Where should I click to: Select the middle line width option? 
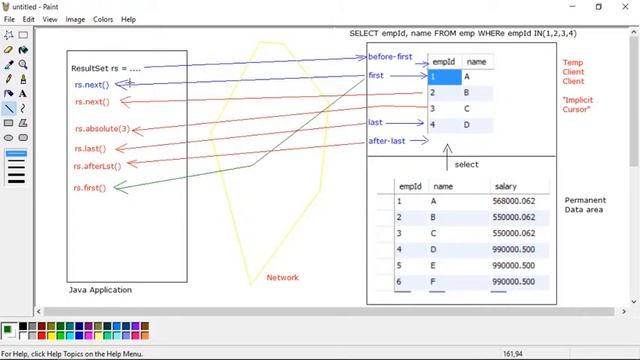pos(16,167)
